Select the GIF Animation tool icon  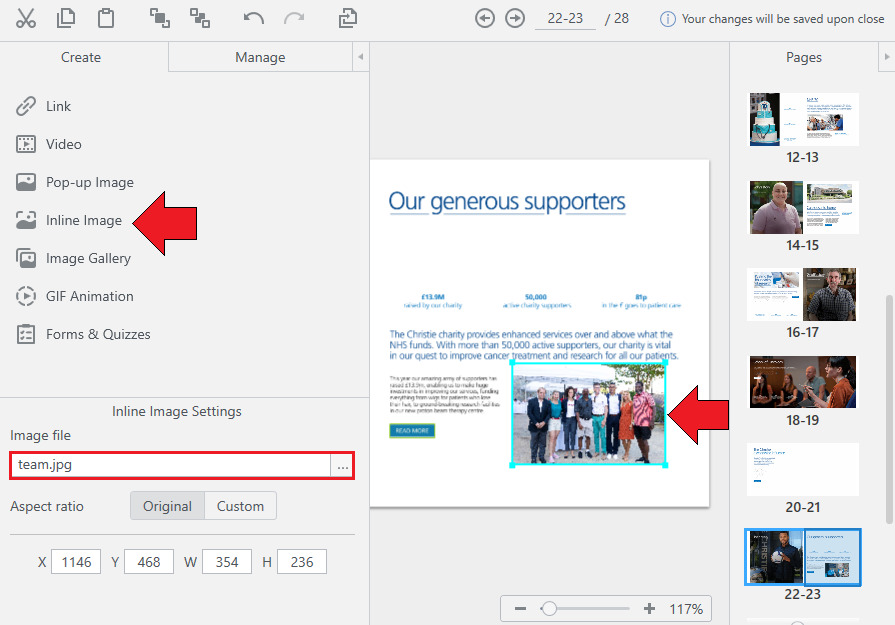[x=26, y=296]
